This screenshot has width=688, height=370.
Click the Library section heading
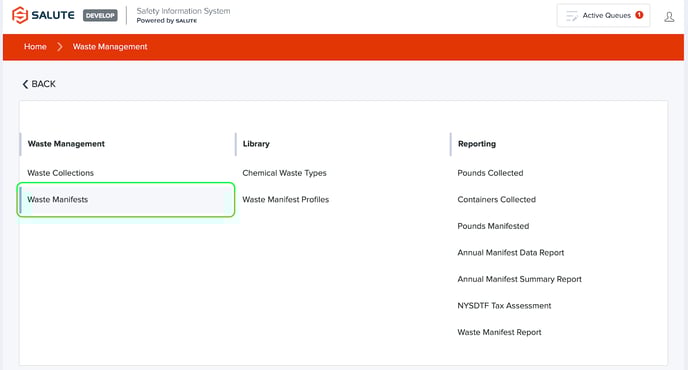[256, 144]
